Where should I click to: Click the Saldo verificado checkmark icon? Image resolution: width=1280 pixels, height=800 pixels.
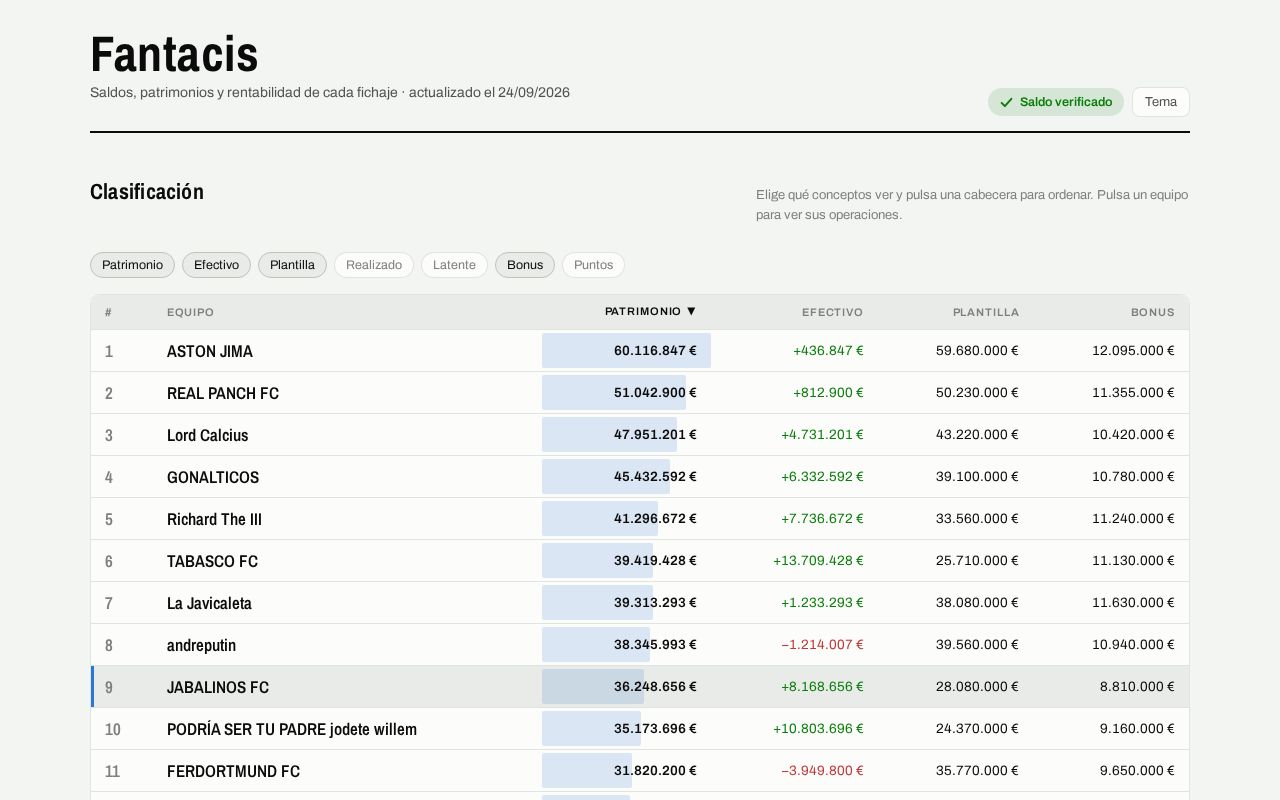[1006, 102]
